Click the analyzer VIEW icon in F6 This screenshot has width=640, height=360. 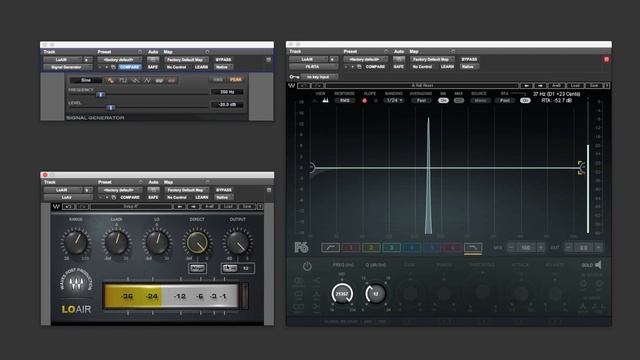tap(325, 100)
